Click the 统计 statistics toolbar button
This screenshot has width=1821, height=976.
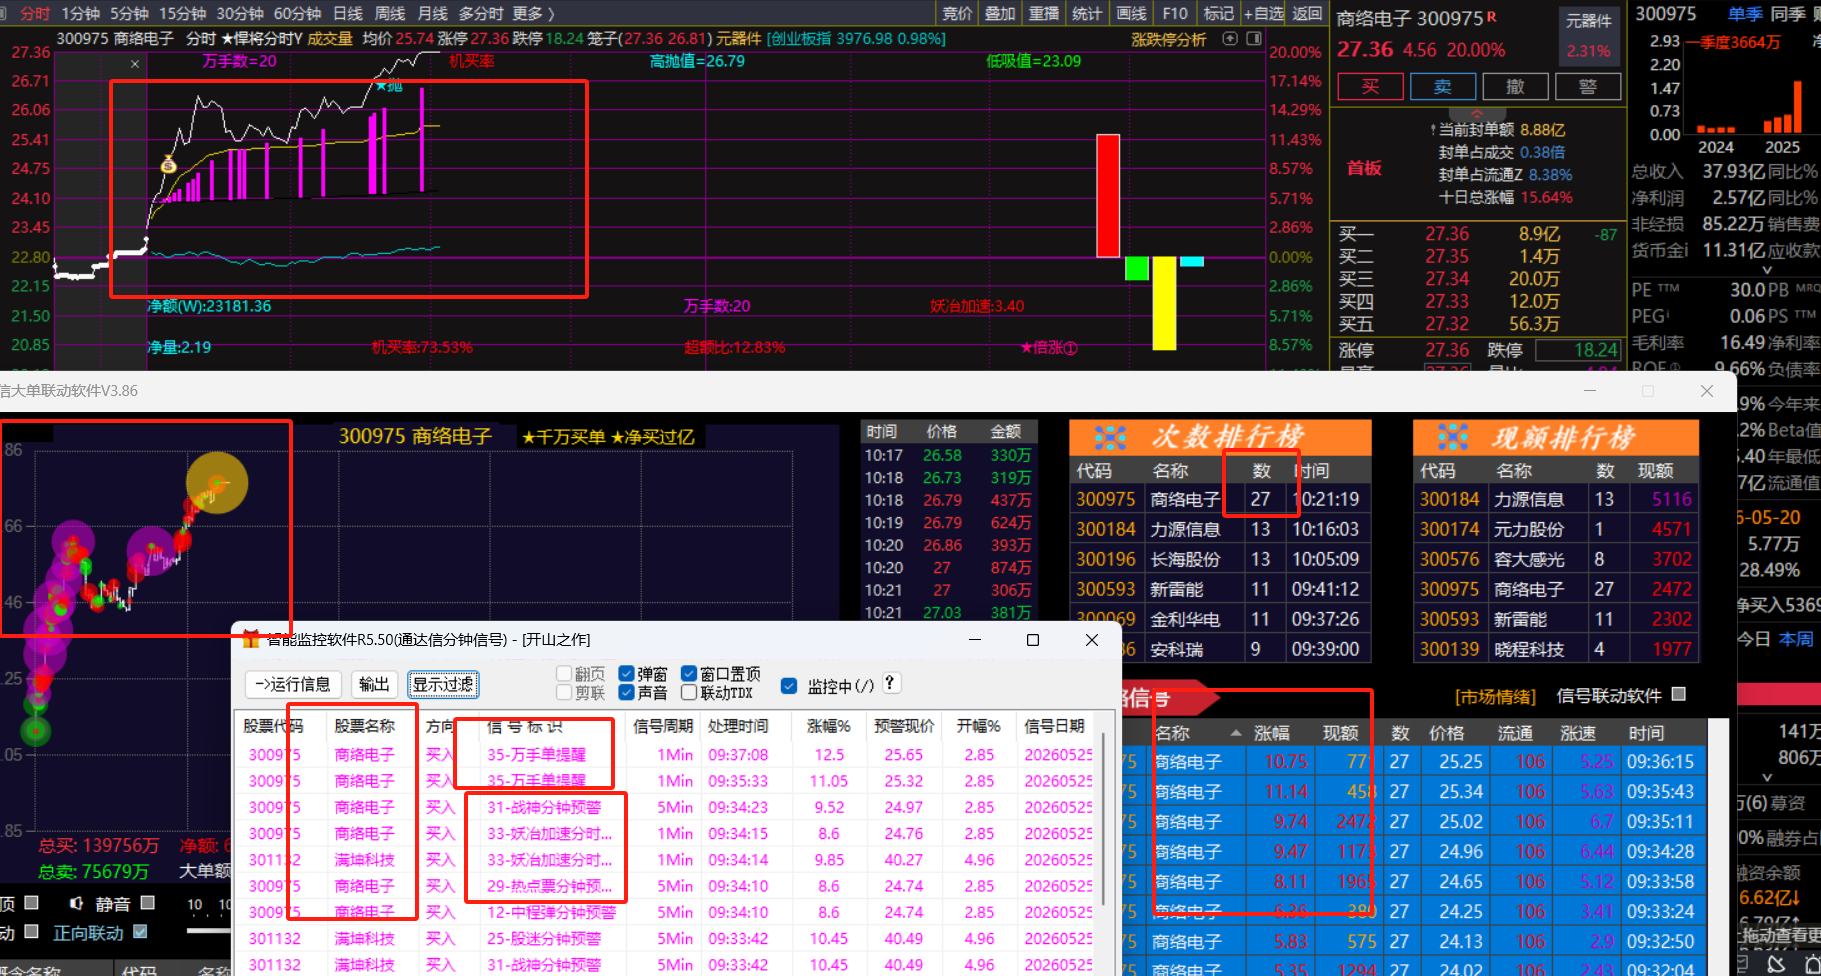click(x=1087, y=13)
